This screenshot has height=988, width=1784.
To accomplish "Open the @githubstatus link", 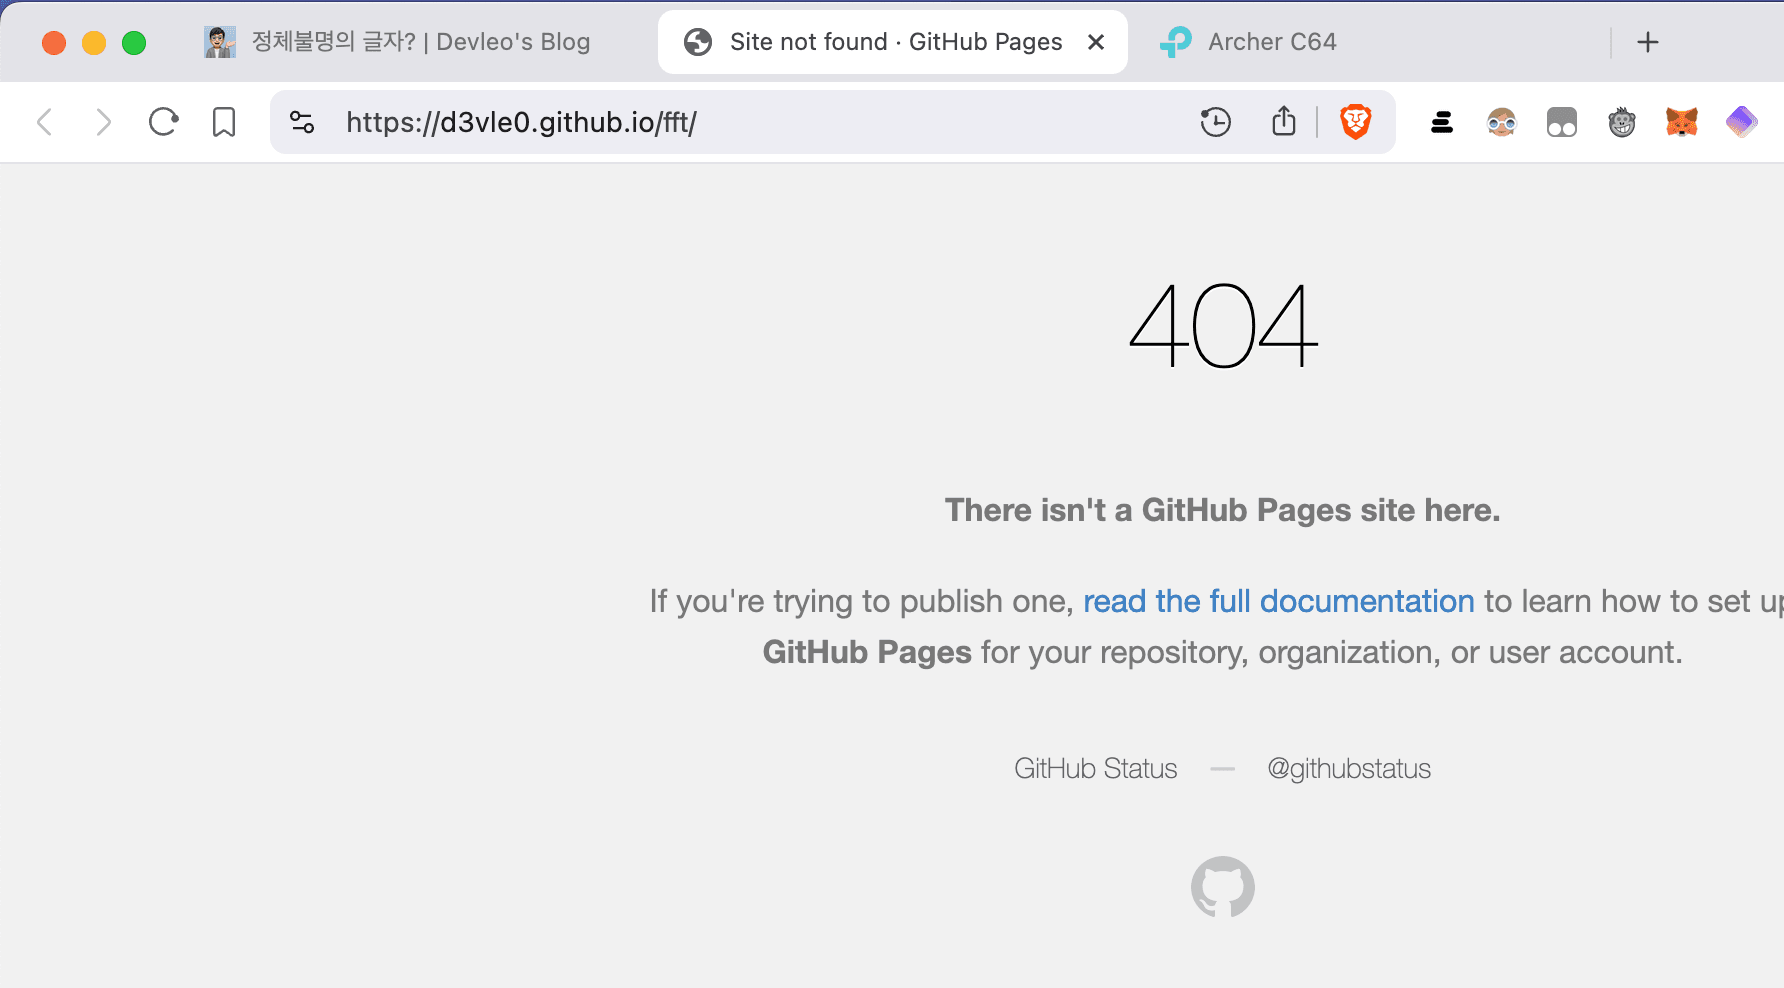I will click(1349, 768).
